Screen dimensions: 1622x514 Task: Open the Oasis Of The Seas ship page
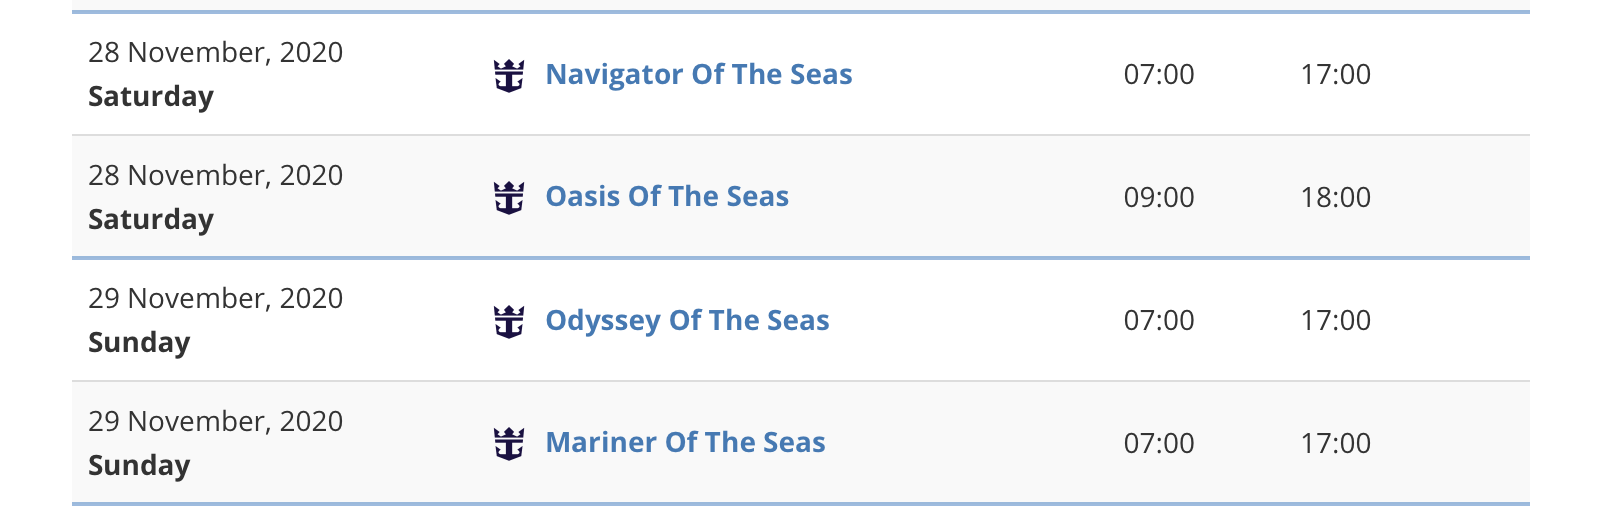click(667, 196)
